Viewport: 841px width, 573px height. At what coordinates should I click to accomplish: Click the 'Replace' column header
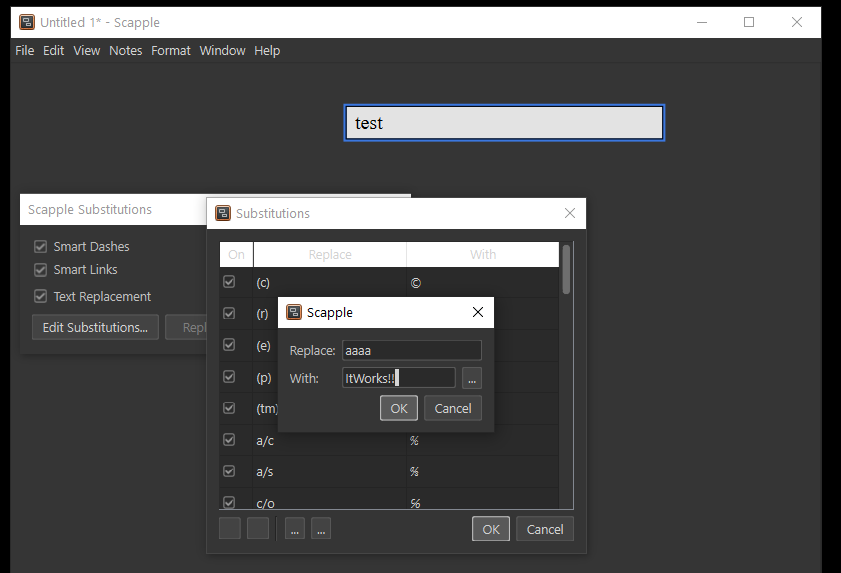(x=330, y=254)
